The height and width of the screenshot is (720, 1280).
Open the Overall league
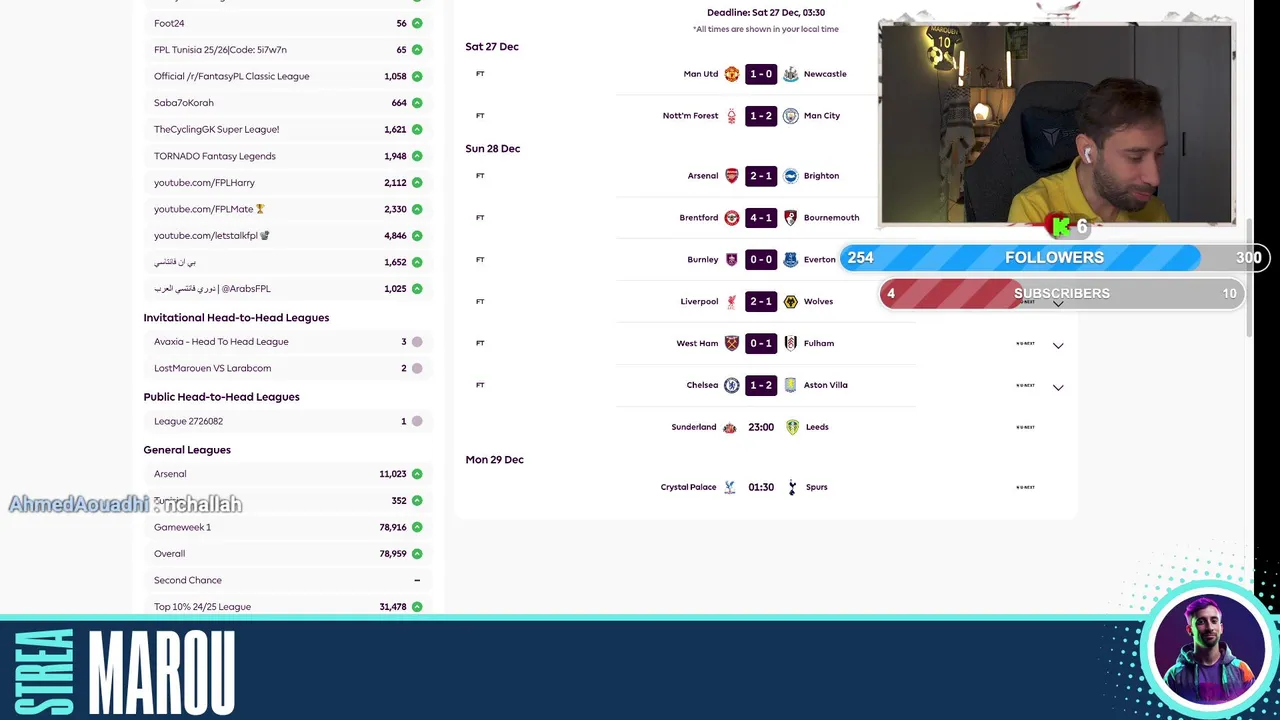[x=169, y=554]
